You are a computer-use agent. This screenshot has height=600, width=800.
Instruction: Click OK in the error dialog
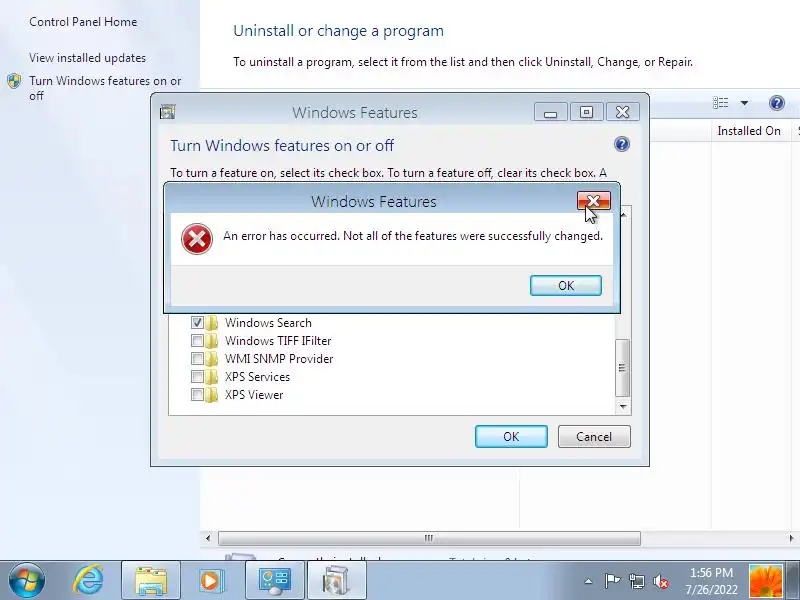tap(566, 285)
